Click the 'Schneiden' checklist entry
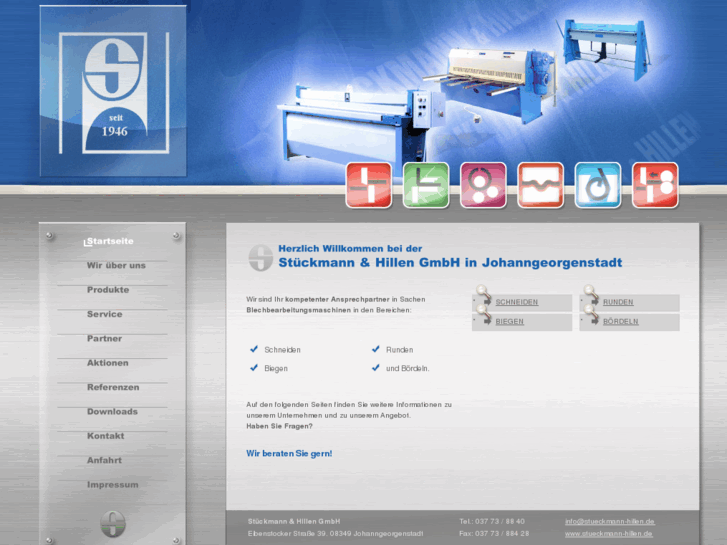The height and width of the screenshot is (545, 727). (282, 350)
